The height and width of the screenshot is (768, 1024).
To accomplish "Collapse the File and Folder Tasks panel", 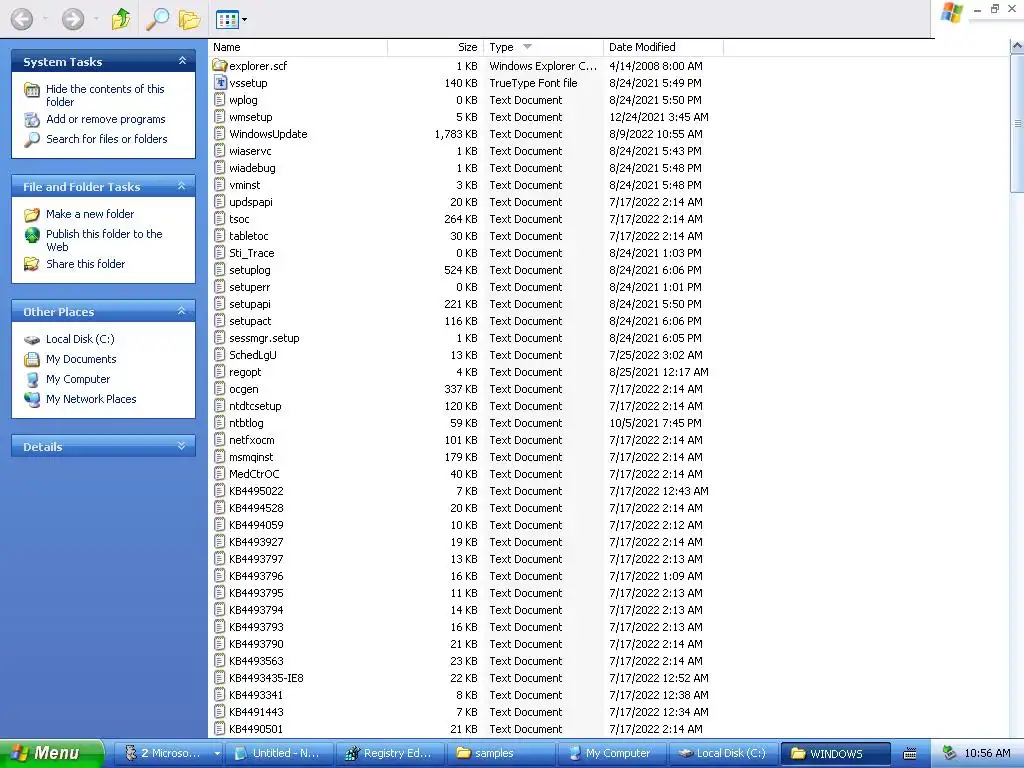I will click(182, 186).
